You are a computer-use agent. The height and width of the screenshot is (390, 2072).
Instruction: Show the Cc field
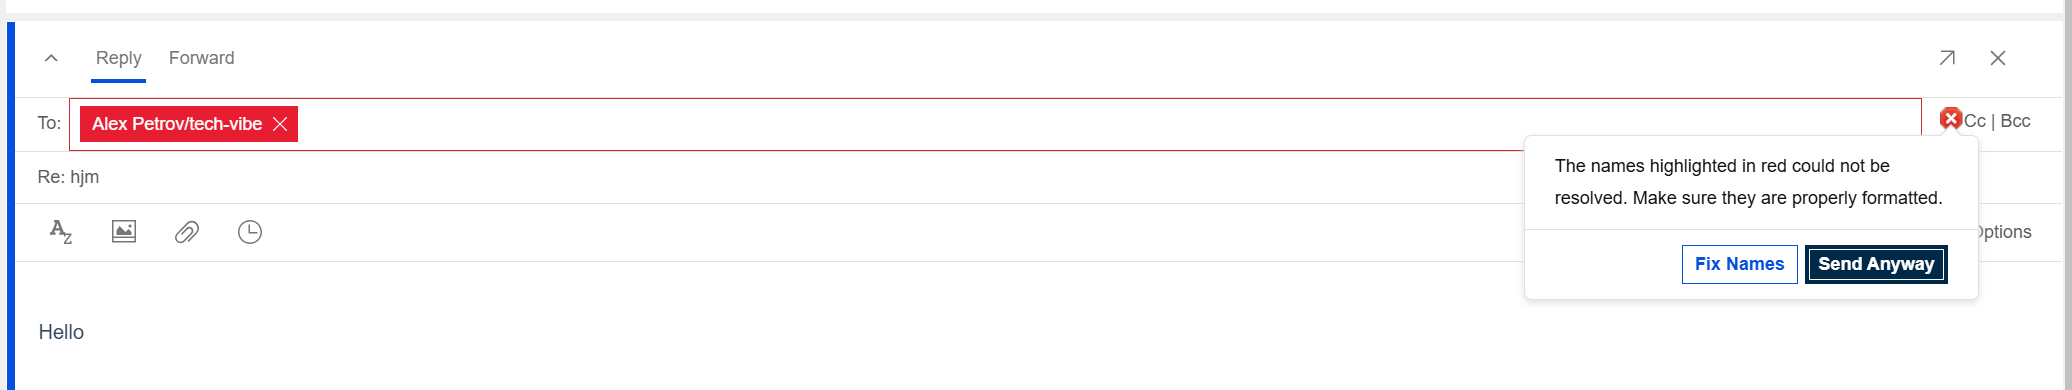[1974, 121]
